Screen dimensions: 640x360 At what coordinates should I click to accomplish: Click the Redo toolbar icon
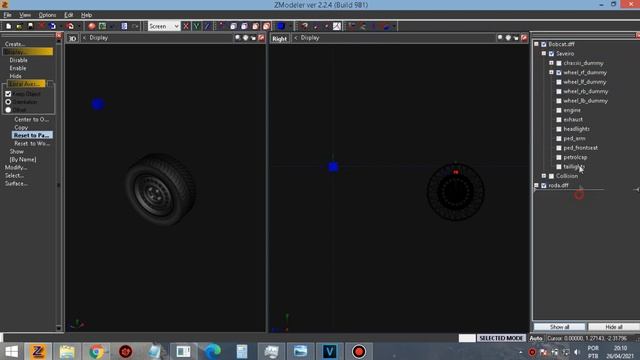point(70,26)
